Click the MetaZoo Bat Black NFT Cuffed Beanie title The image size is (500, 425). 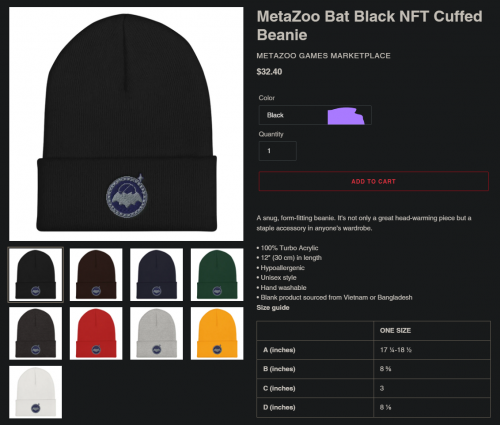click(x=369, y=26)
